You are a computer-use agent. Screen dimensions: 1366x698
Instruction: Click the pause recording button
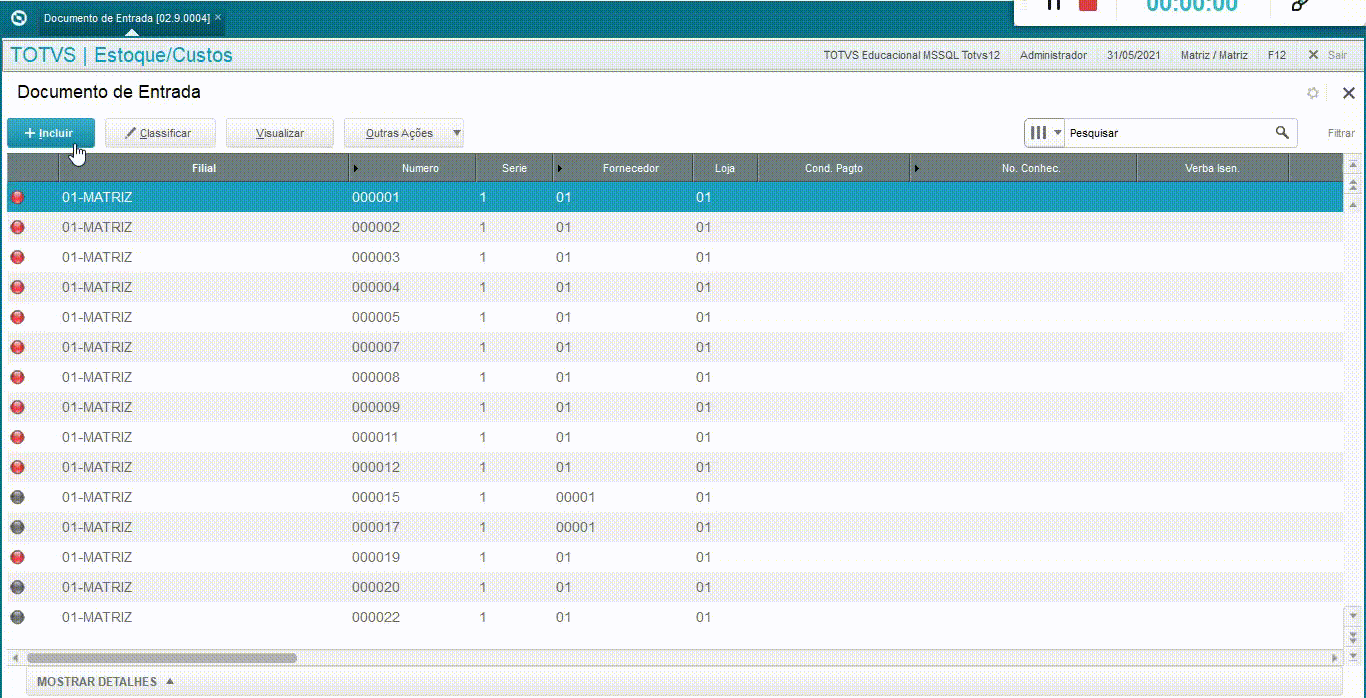click(x=1053, y=5)
